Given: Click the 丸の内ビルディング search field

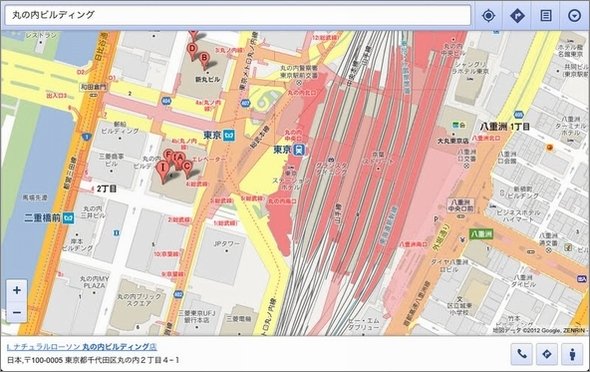Looking at the screenshot, I should pyautogui.click(x=238, y=15).
